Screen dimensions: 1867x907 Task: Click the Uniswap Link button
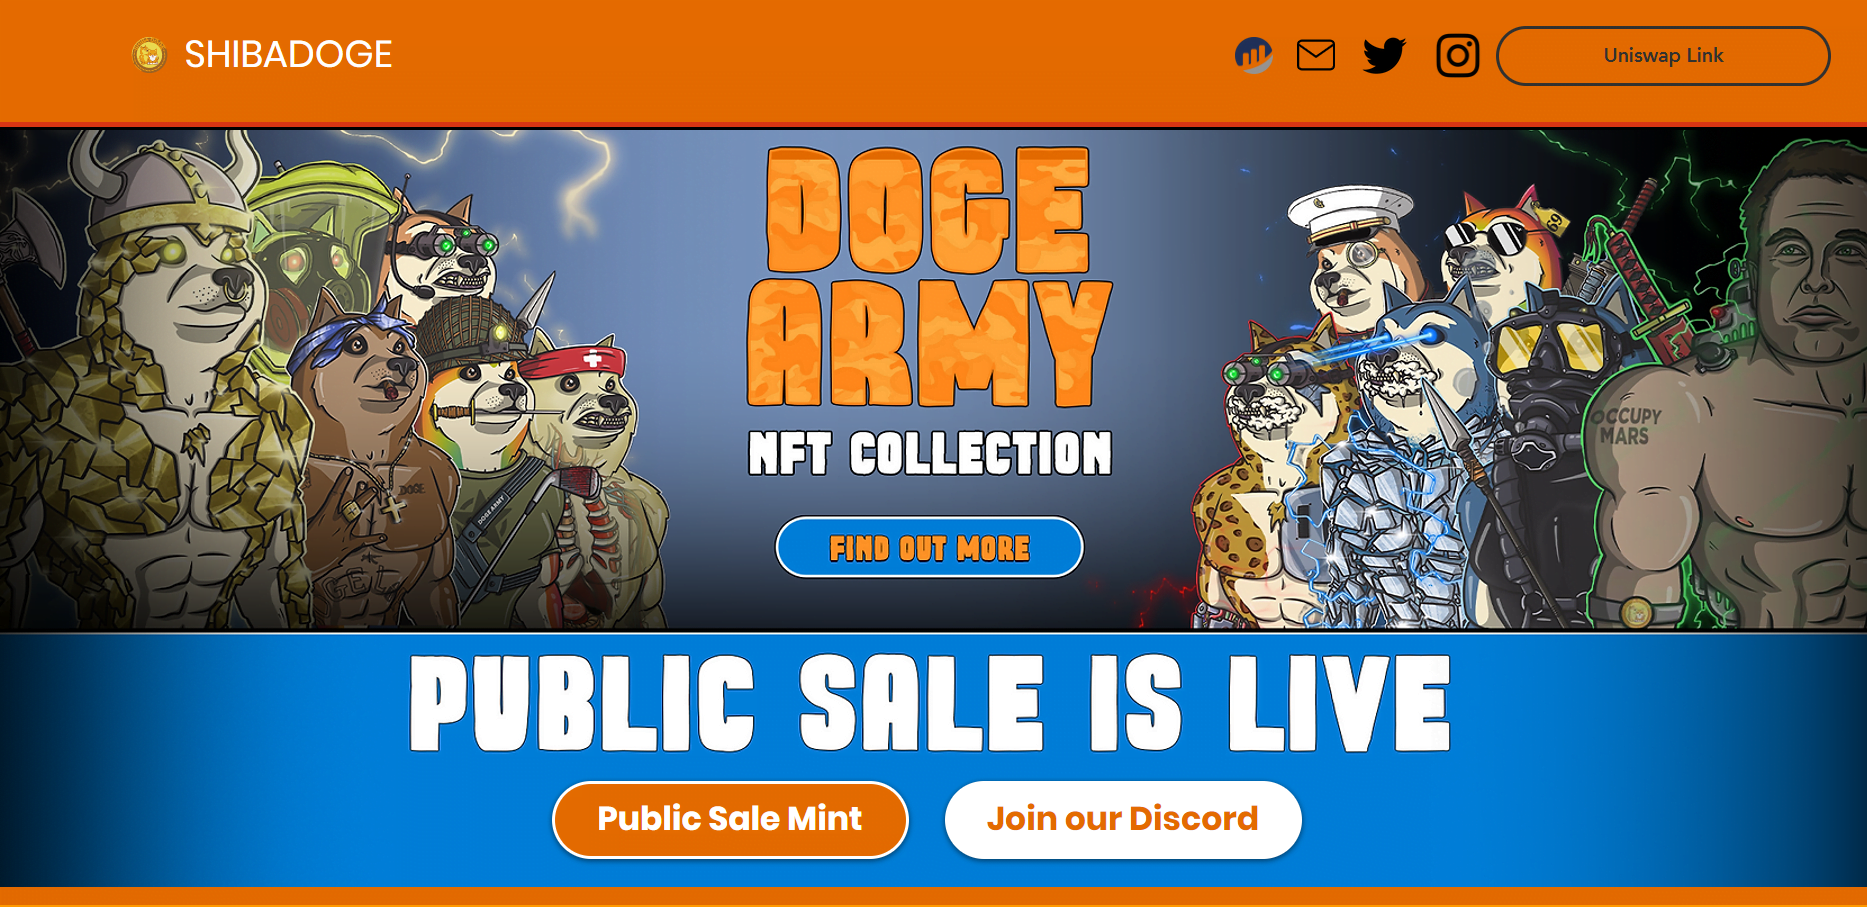pos(1663,56)
